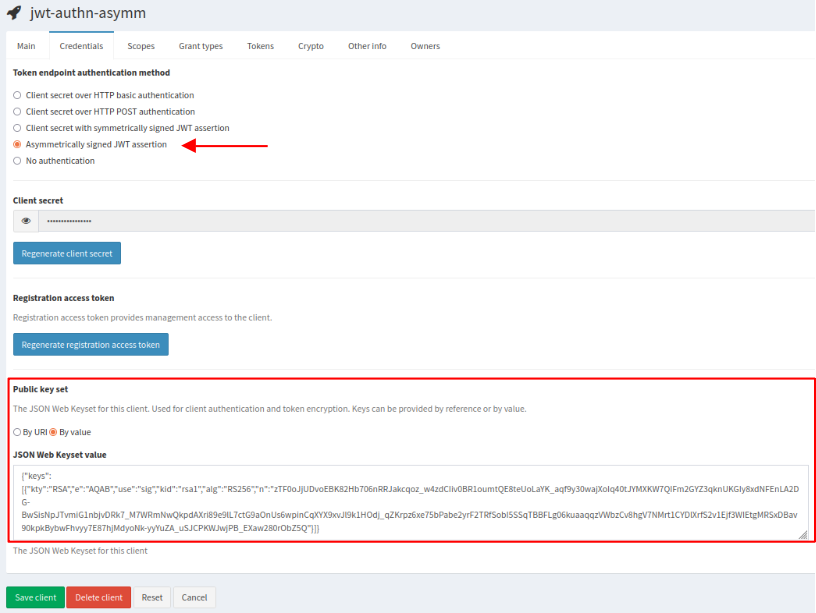Choose public key set By URI

17,432
